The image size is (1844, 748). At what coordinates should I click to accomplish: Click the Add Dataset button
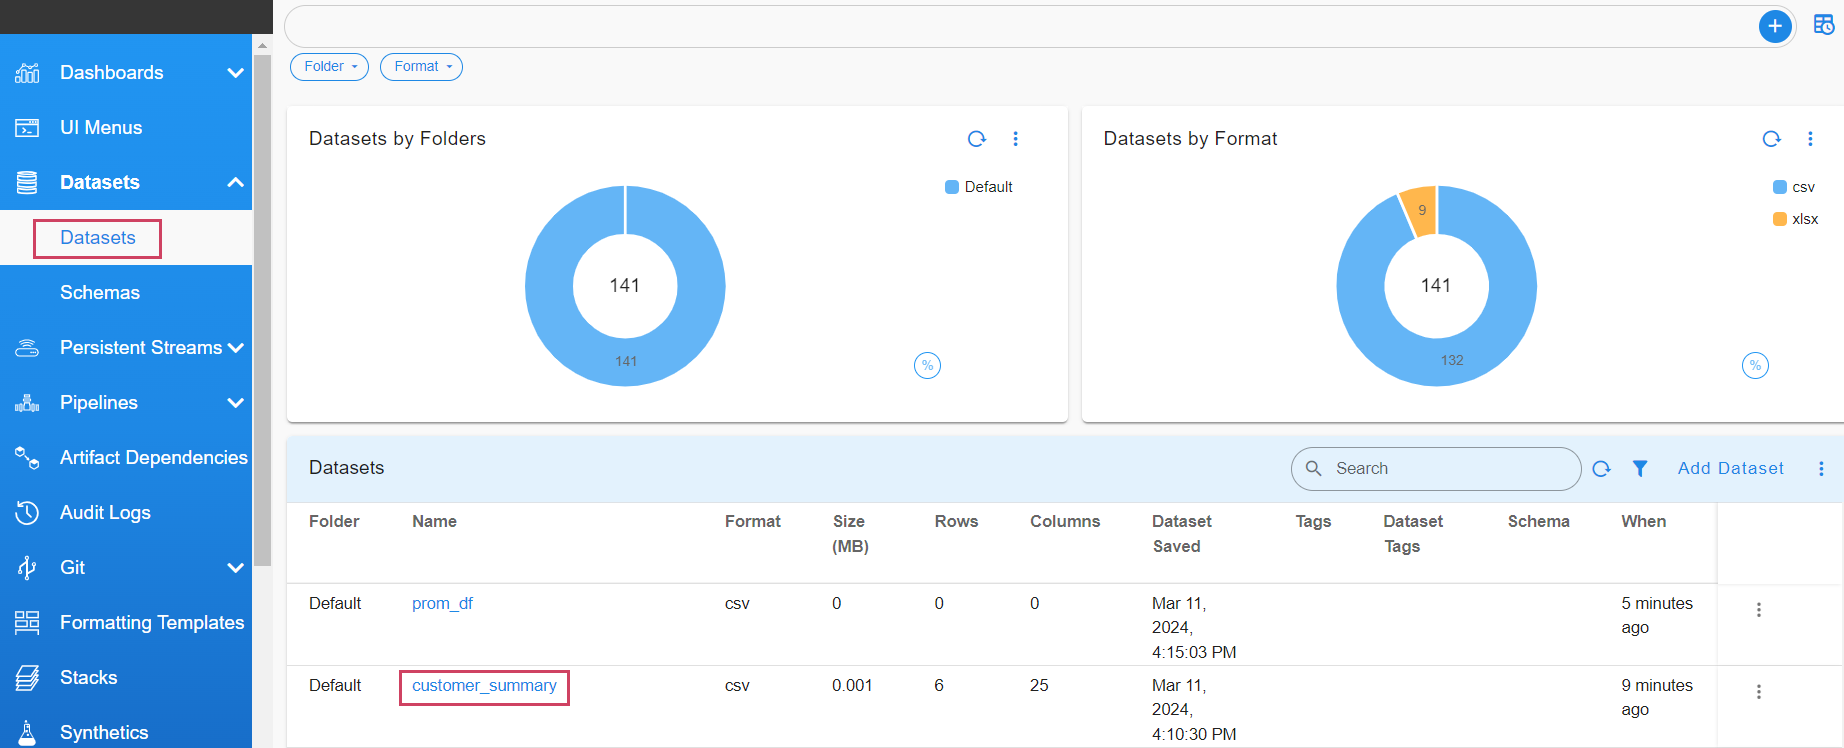1730,469
